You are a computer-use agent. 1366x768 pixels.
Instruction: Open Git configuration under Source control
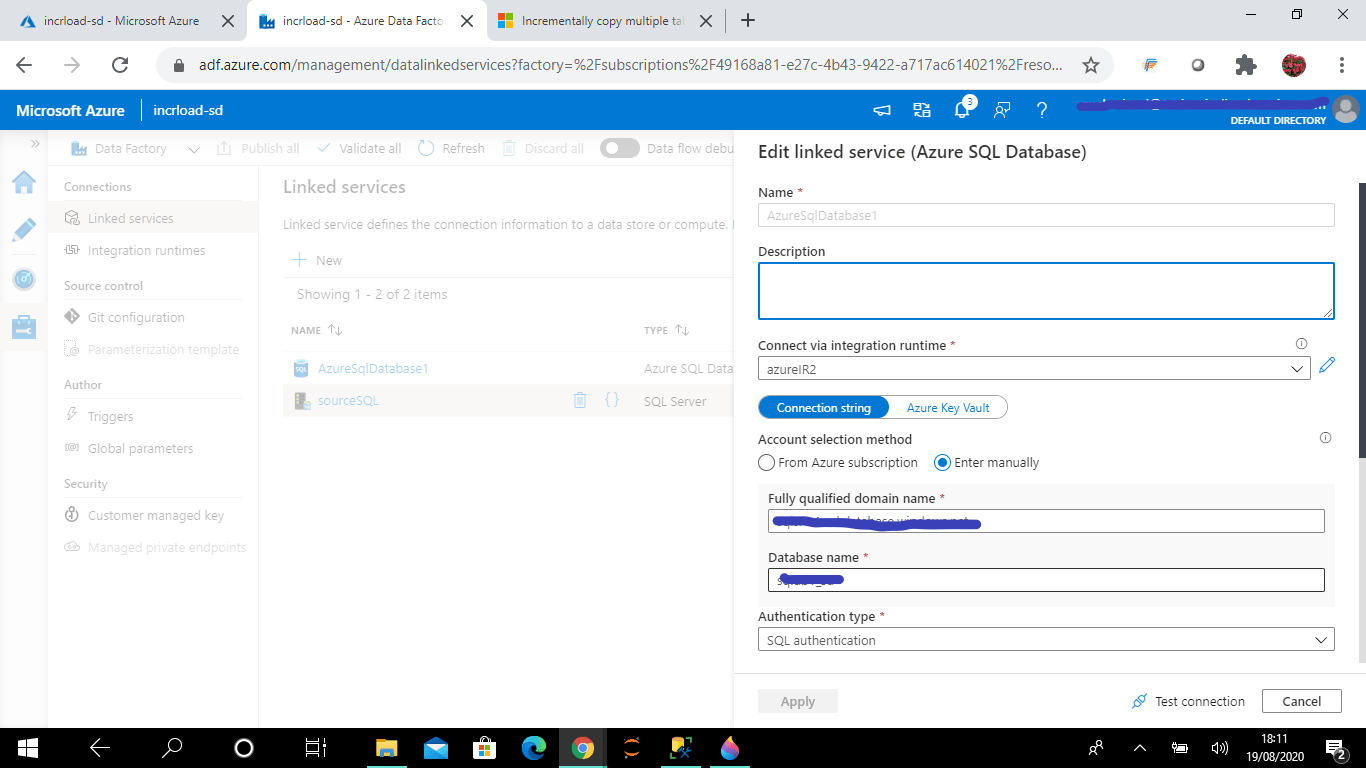click(136, 317)
